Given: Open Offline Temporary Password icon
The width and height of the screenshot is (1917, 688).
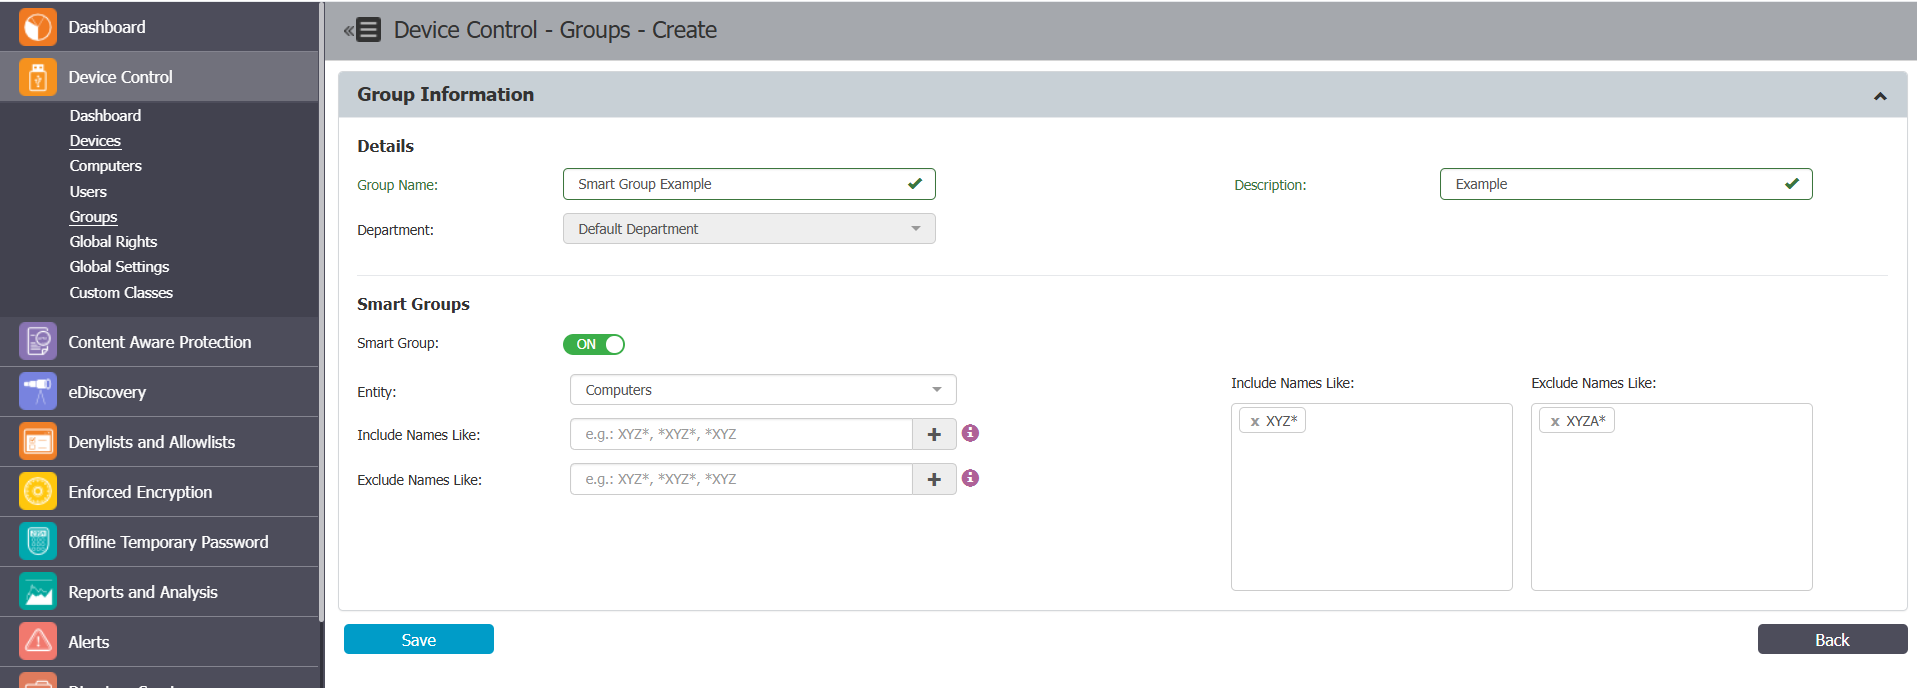Looking at the screenshot, I should (x=38, y=542).
